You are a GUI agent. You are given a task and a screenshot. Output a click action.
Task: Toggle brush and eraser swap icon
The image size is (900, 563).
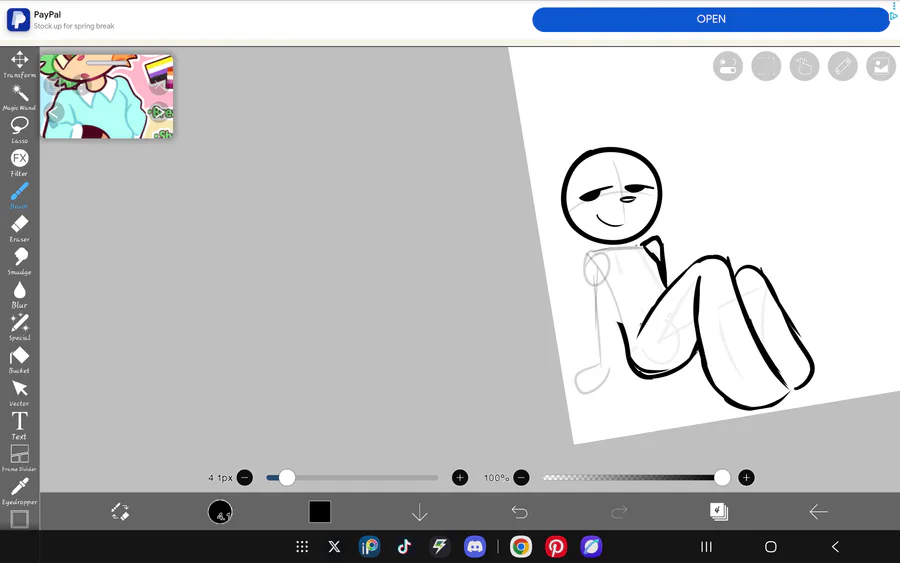(120, 511)
